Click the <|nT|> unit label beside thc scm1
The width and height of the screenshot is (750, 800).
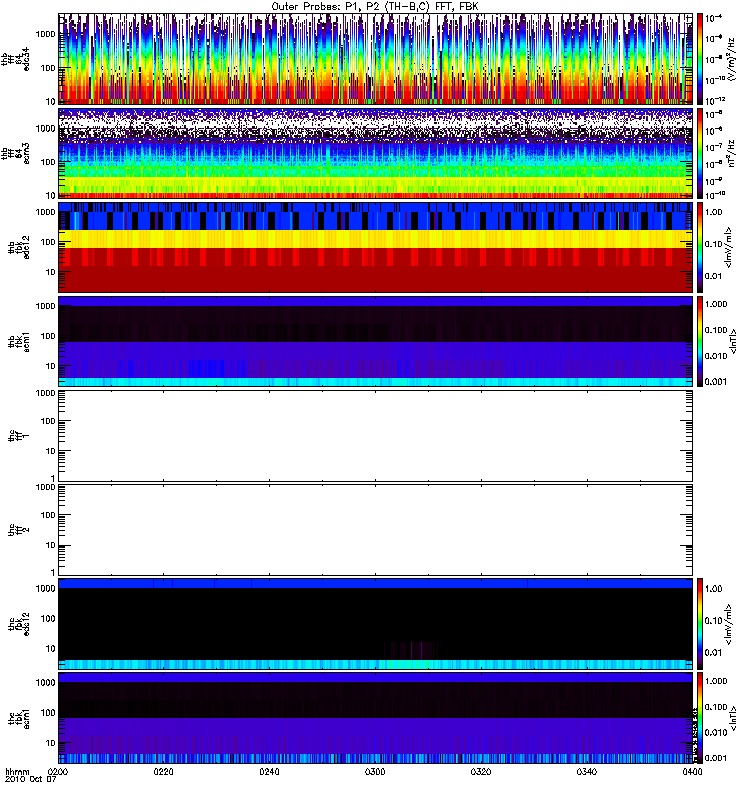coord(733,718)
